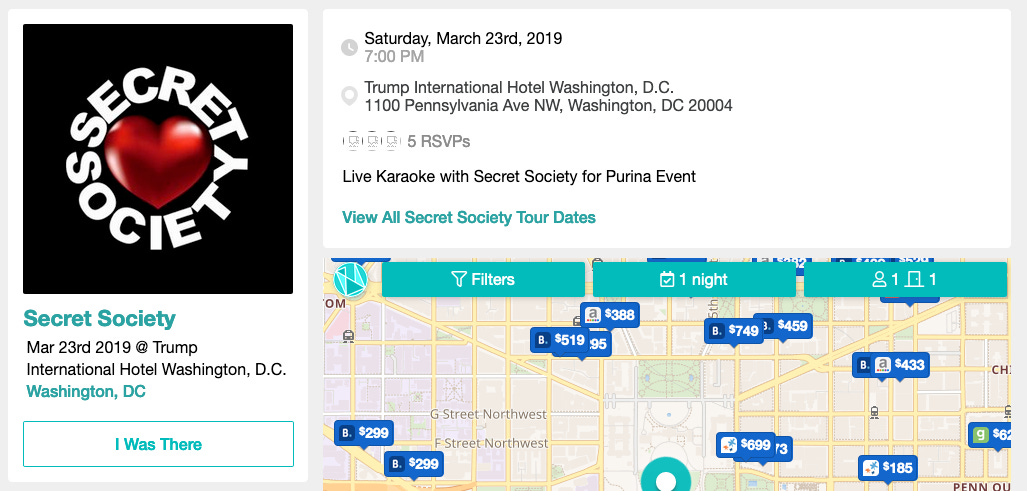This screenshot has height=491, width=1027.
Task: Select the $519 hotel price marker
Action: coord(560,340)
